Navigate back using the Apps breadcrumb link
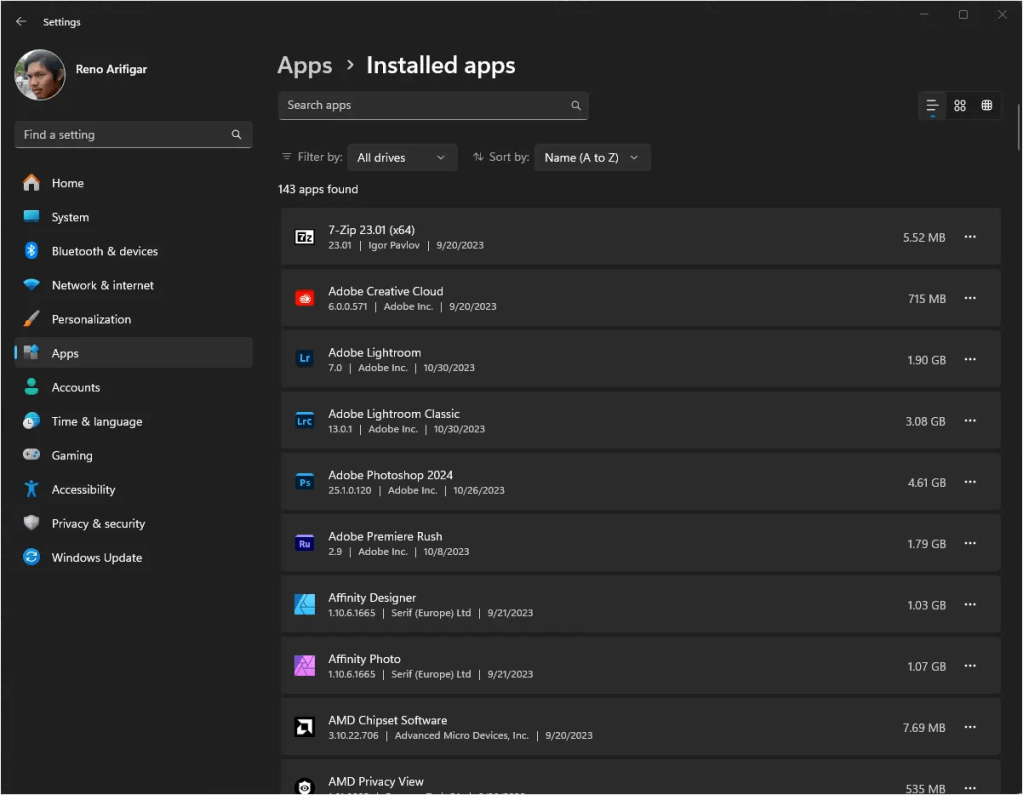 point(304,65)
